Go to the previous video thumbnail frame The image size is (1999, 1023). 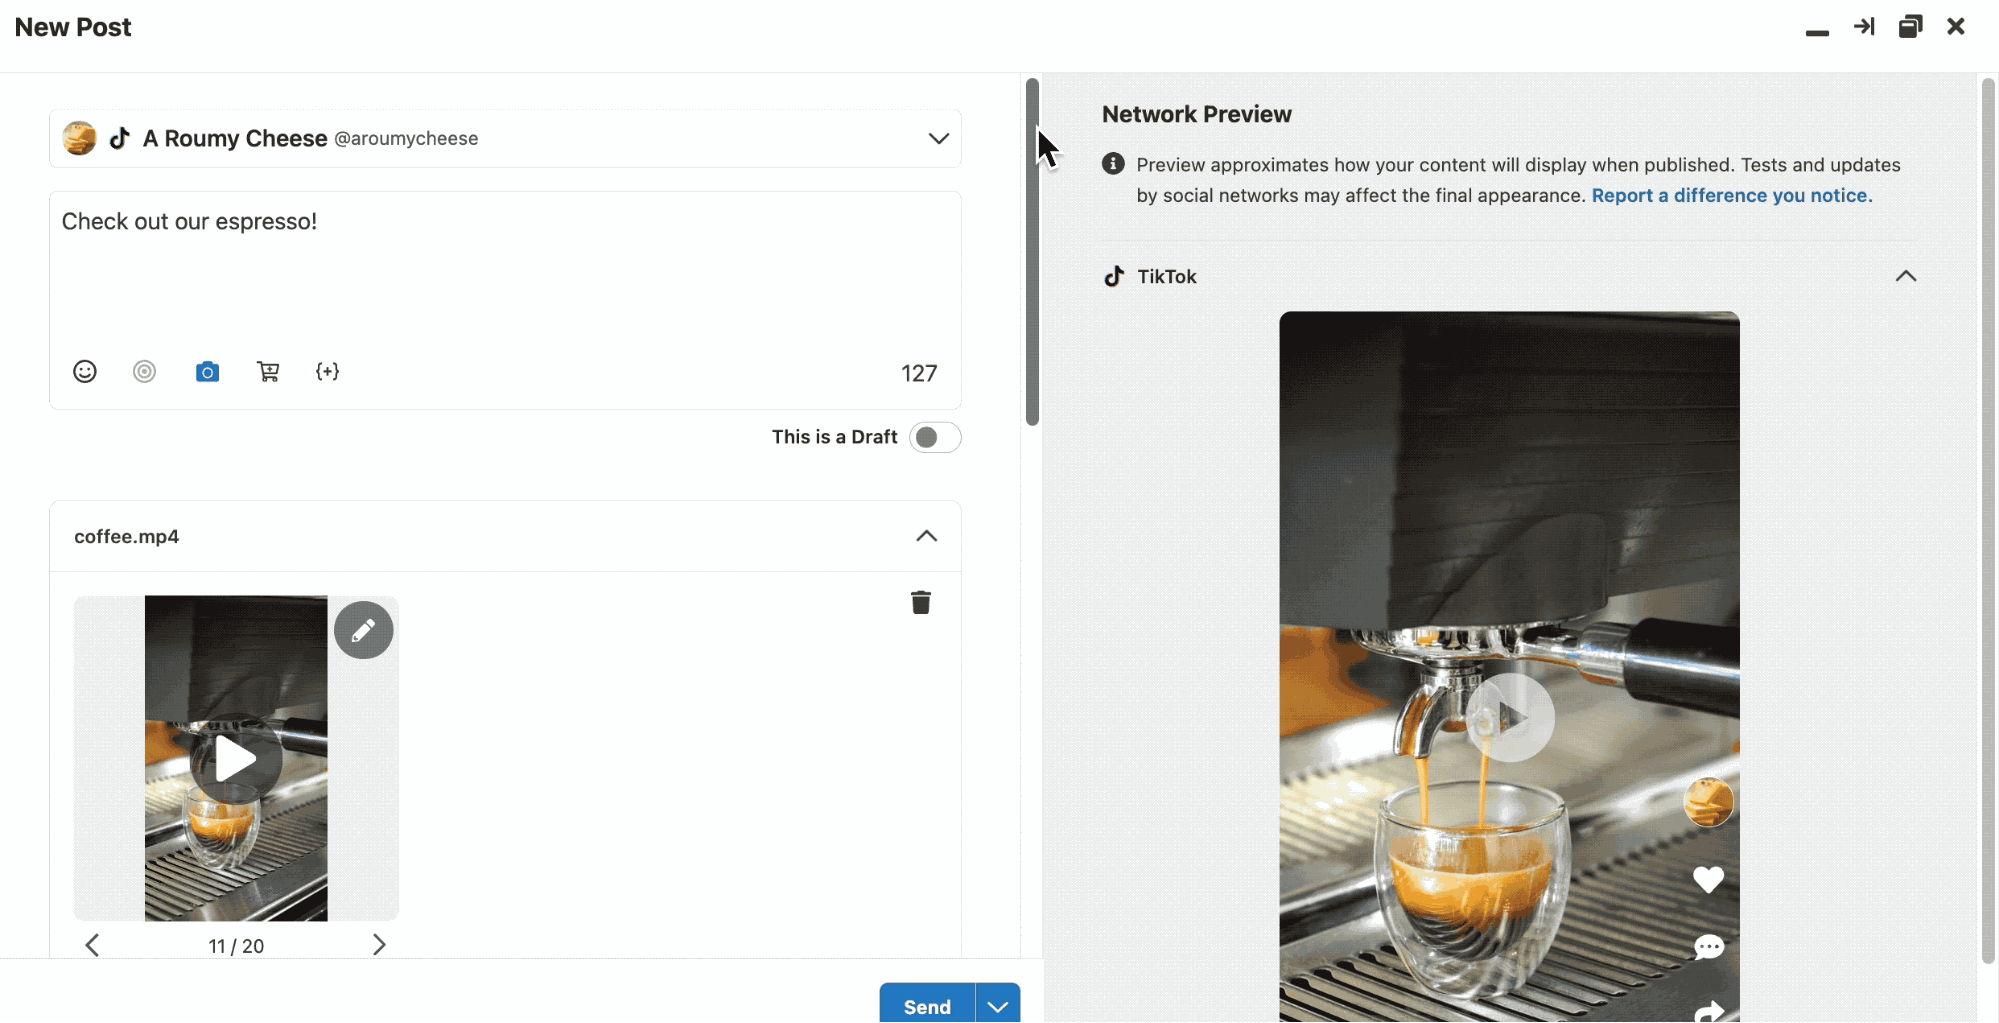(92, 945)
